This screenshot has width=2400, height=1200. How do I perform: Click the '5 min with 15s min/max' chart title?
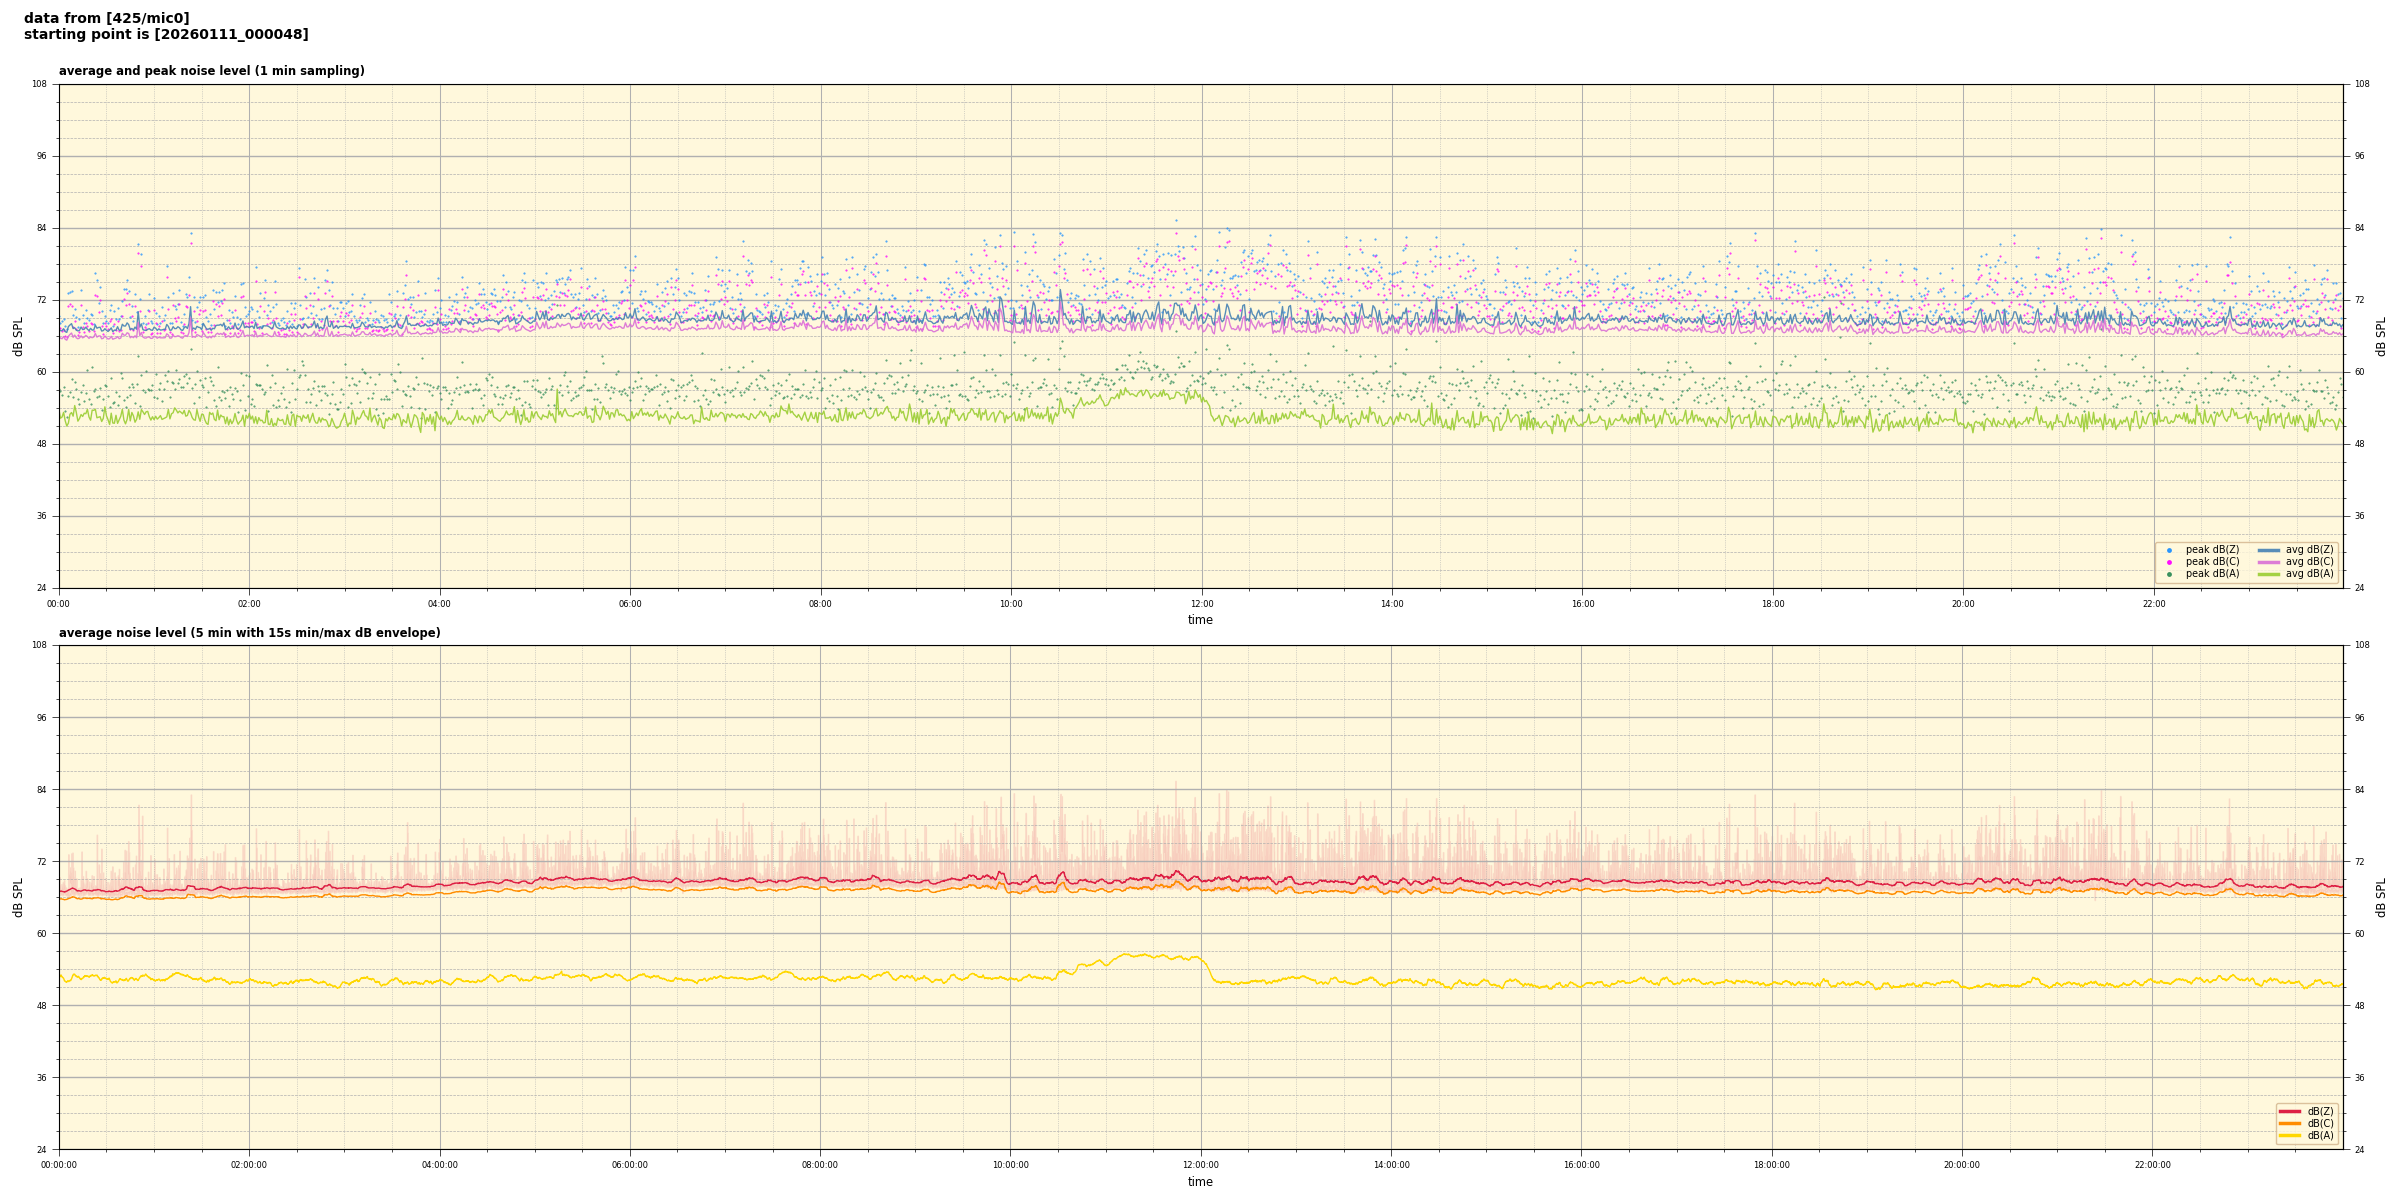point(249,633)
